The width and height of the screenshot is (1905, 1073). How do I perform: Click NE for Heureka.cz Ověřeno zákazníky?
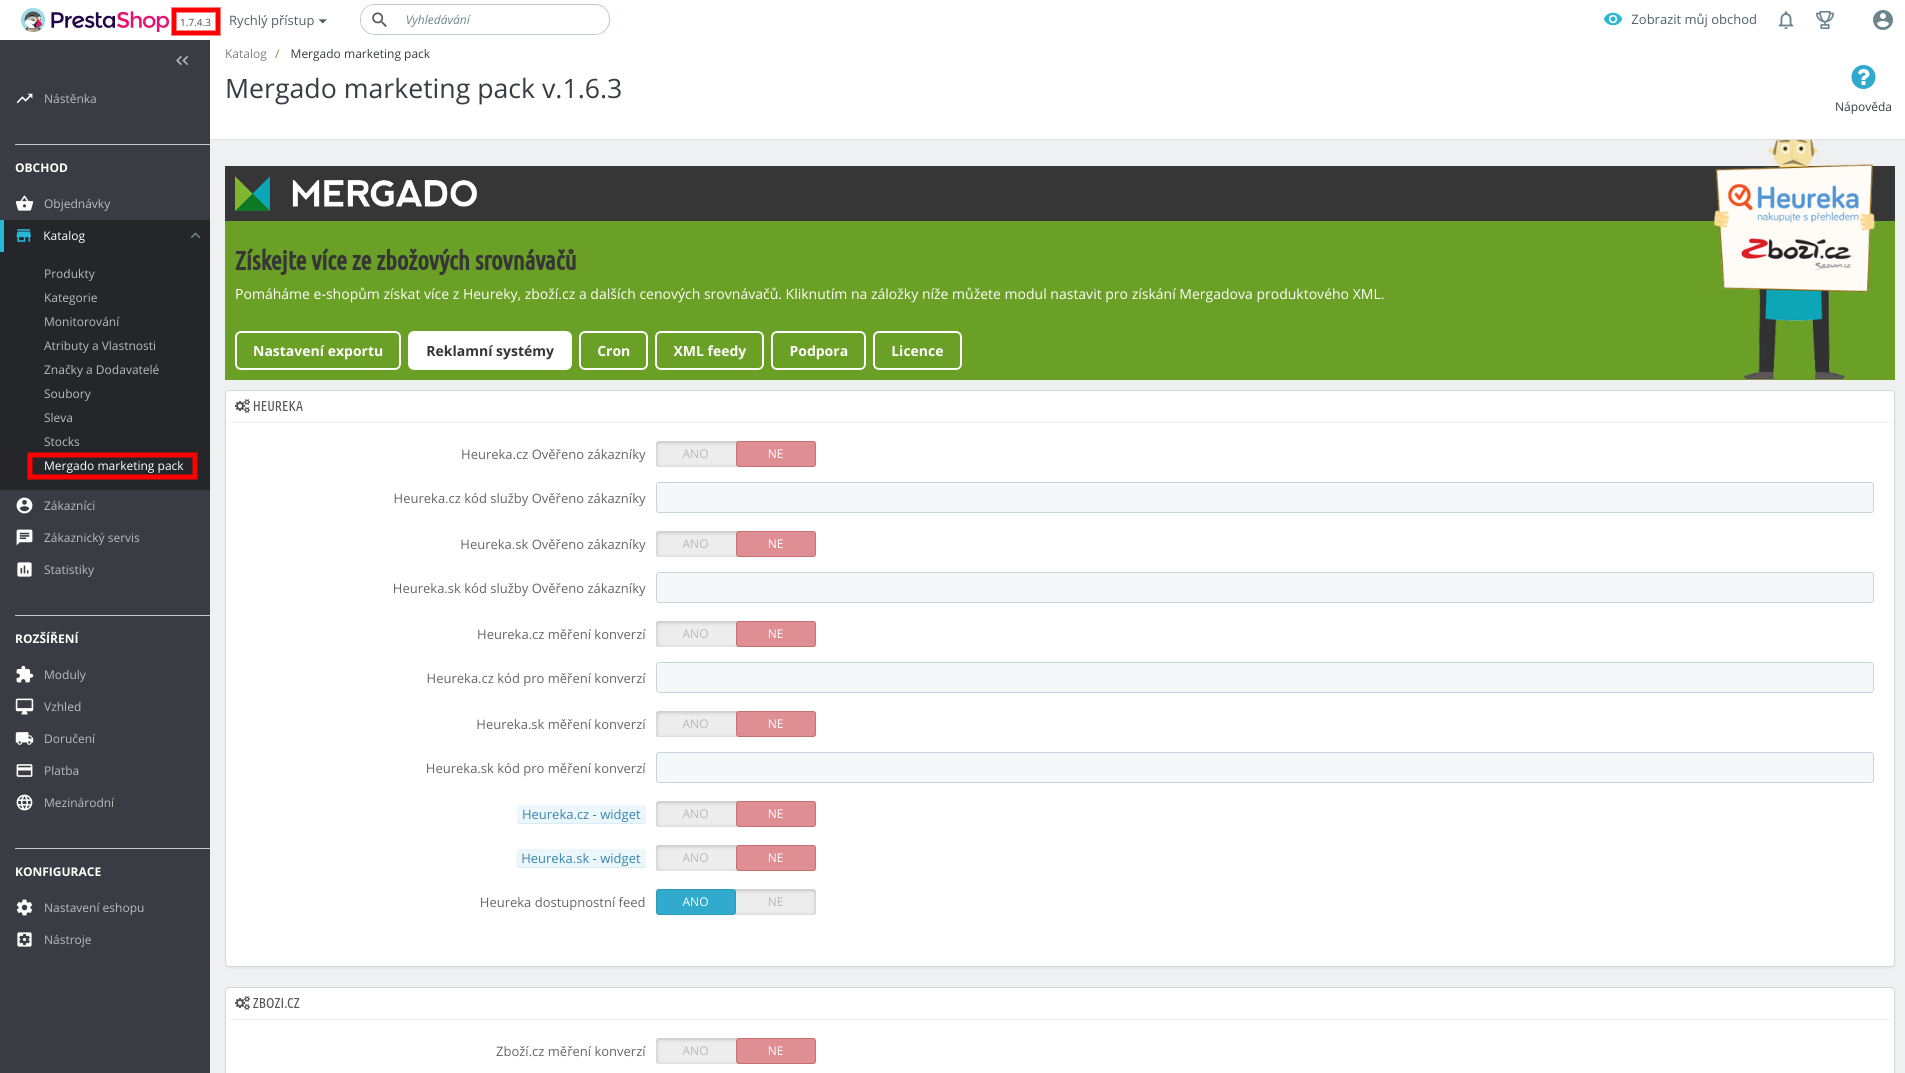(x=776, y=454)
